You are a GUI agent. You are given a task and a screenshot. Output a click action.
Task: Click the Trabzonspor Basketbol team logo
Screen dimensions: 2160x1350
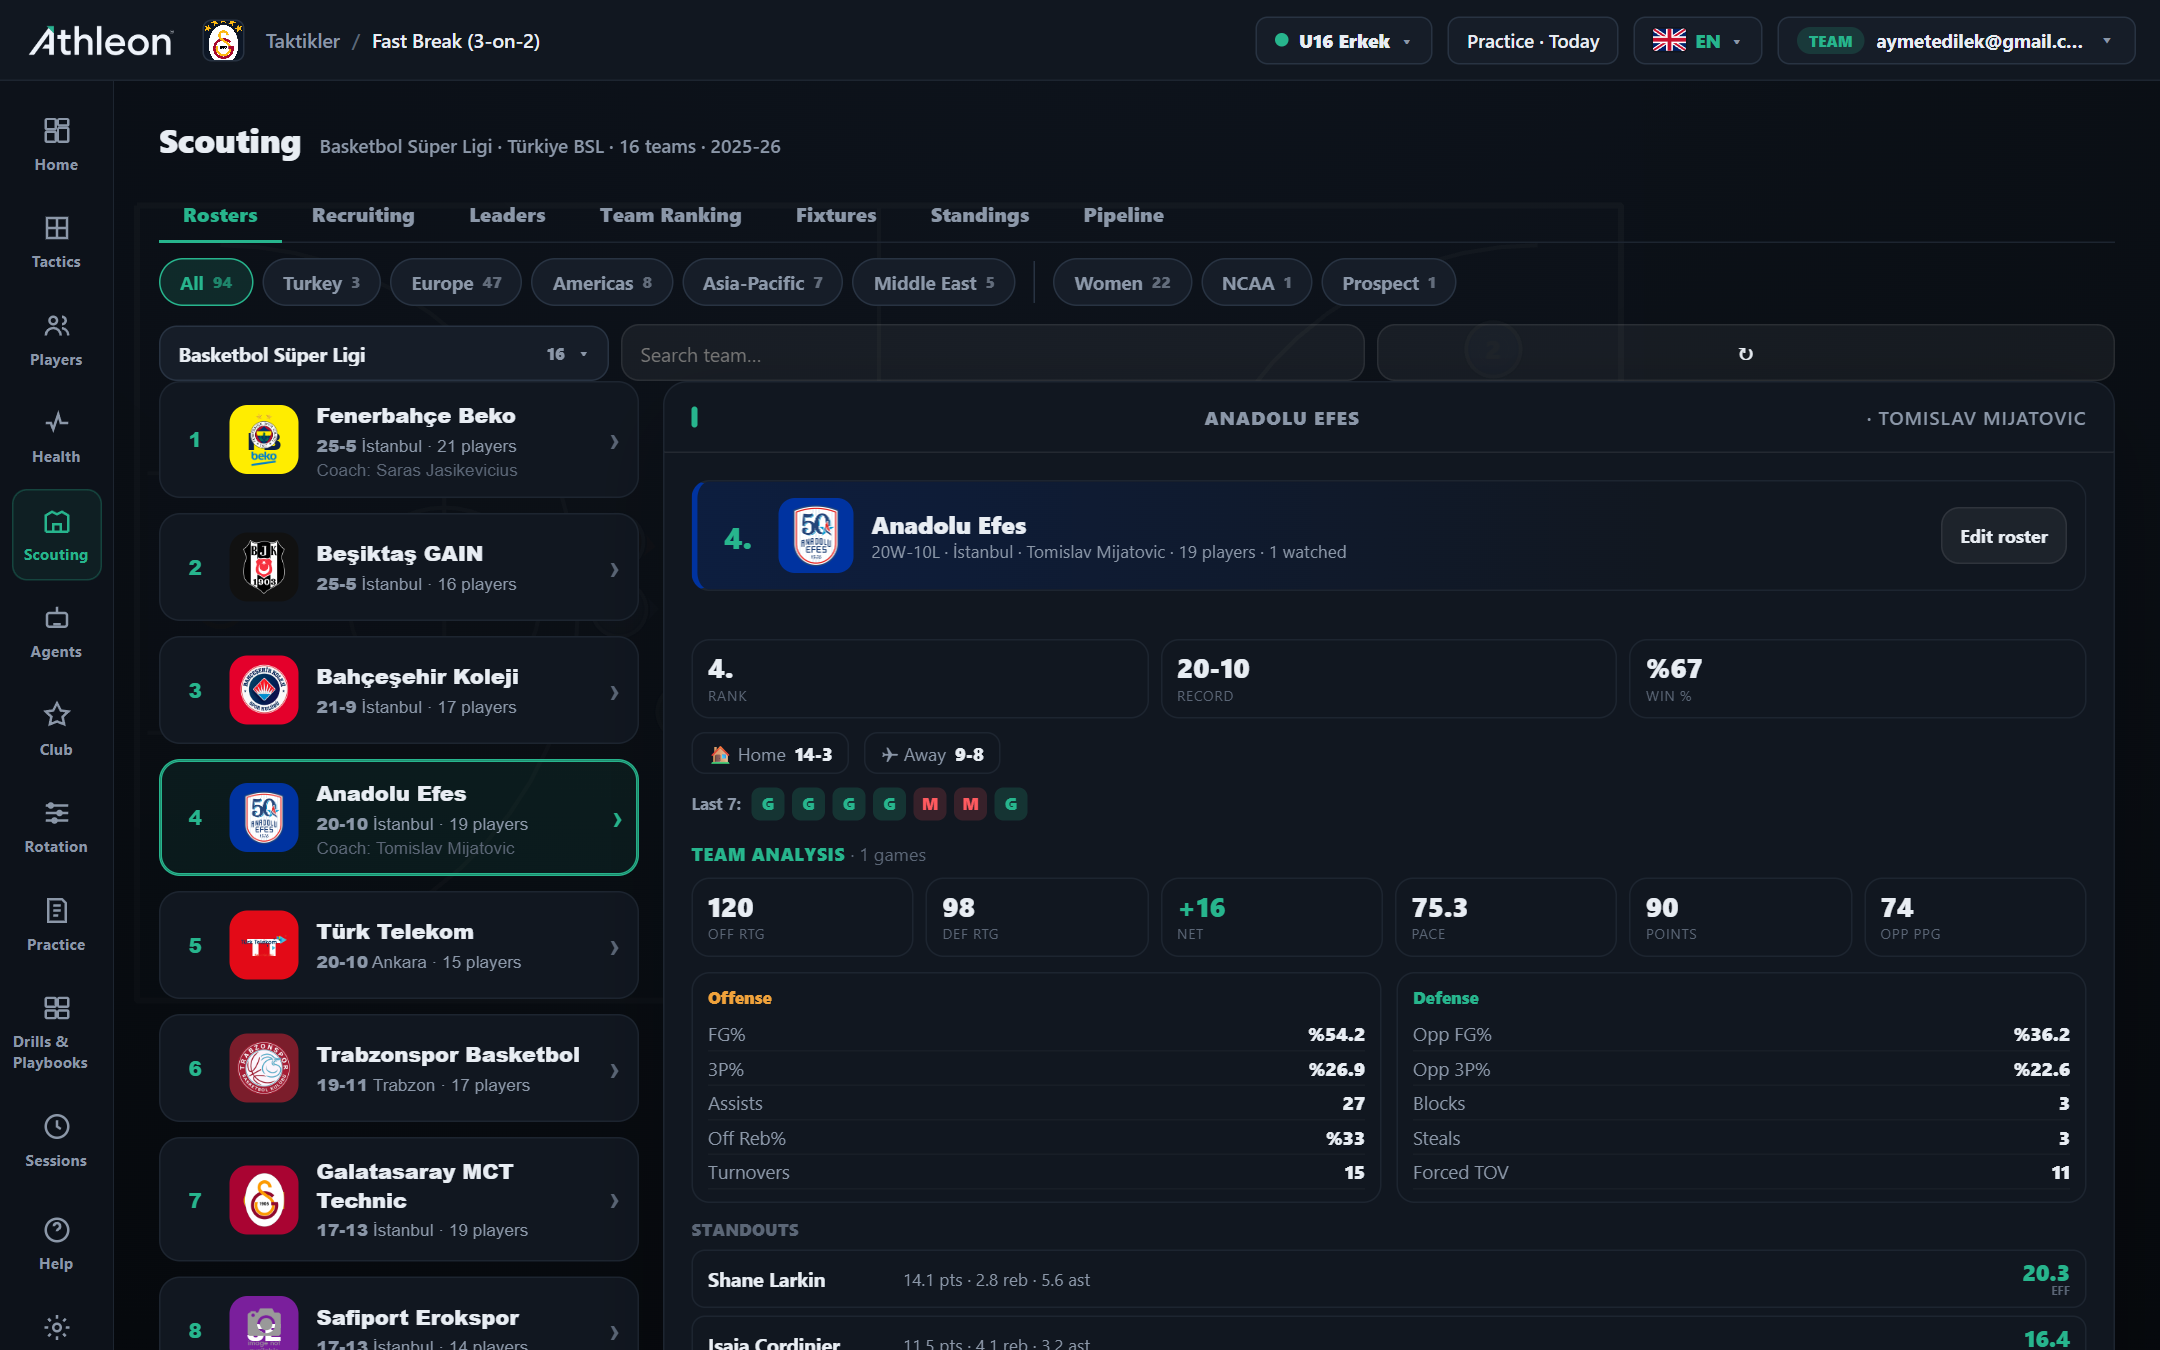(264, 1069)
